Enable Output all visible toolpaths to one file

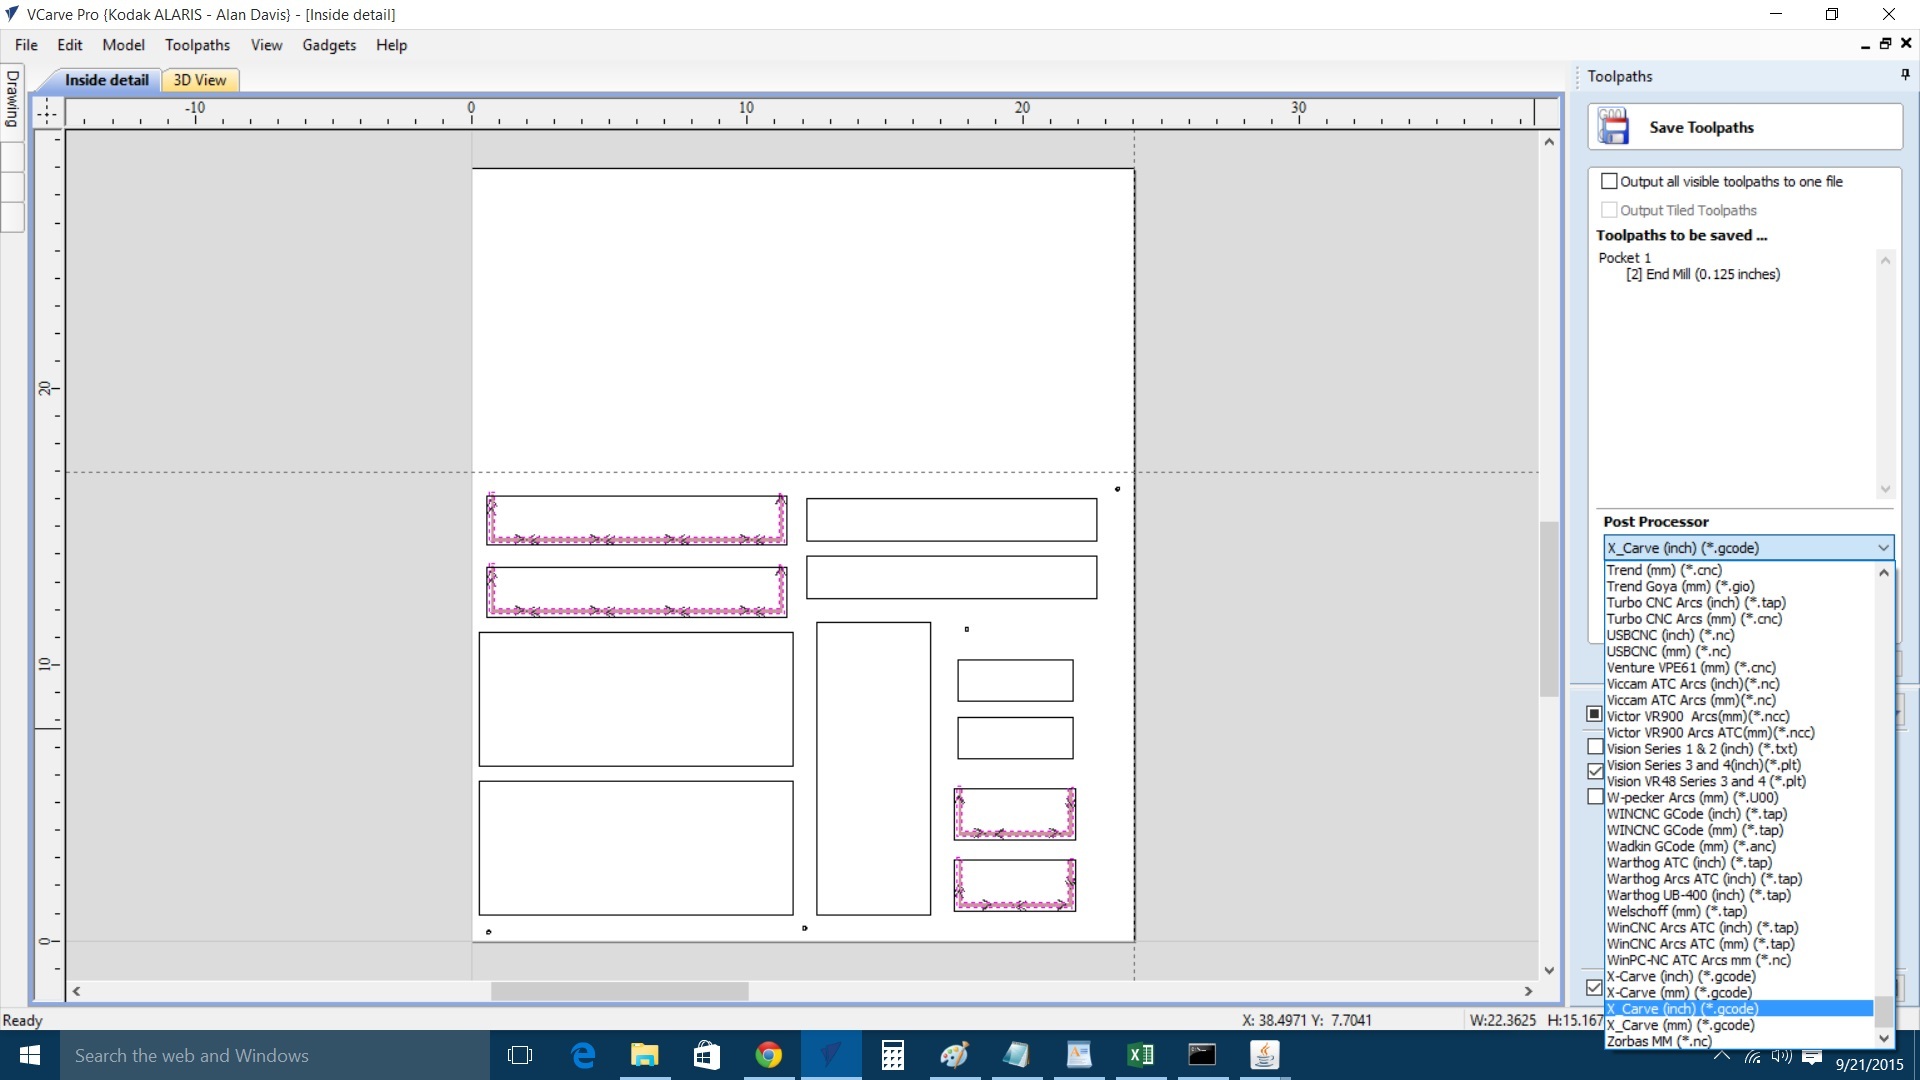1609,181
